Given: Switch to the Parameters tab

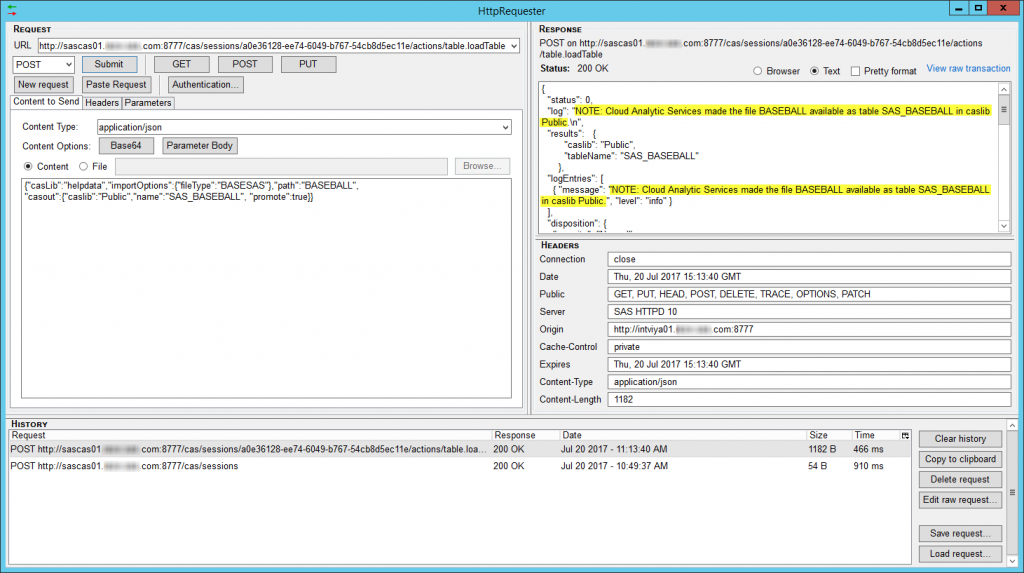Looking at the screenshot, I should tap(148, 103).
